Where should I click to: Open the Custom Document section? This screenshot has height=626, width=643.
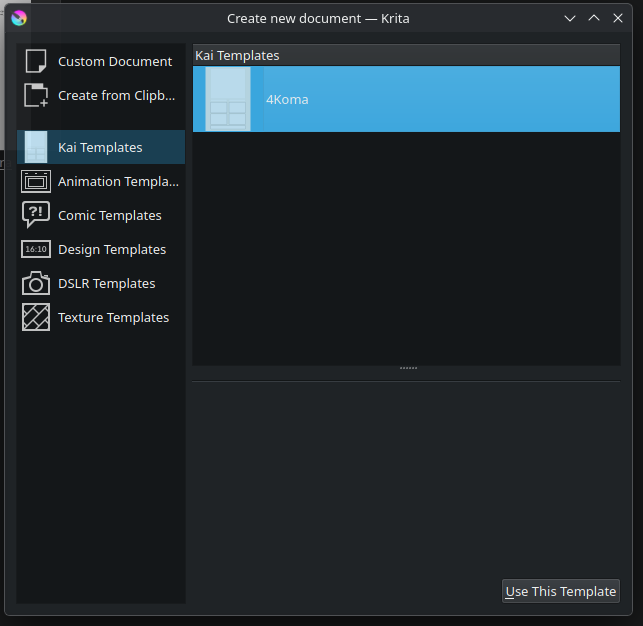coord(115,61)
